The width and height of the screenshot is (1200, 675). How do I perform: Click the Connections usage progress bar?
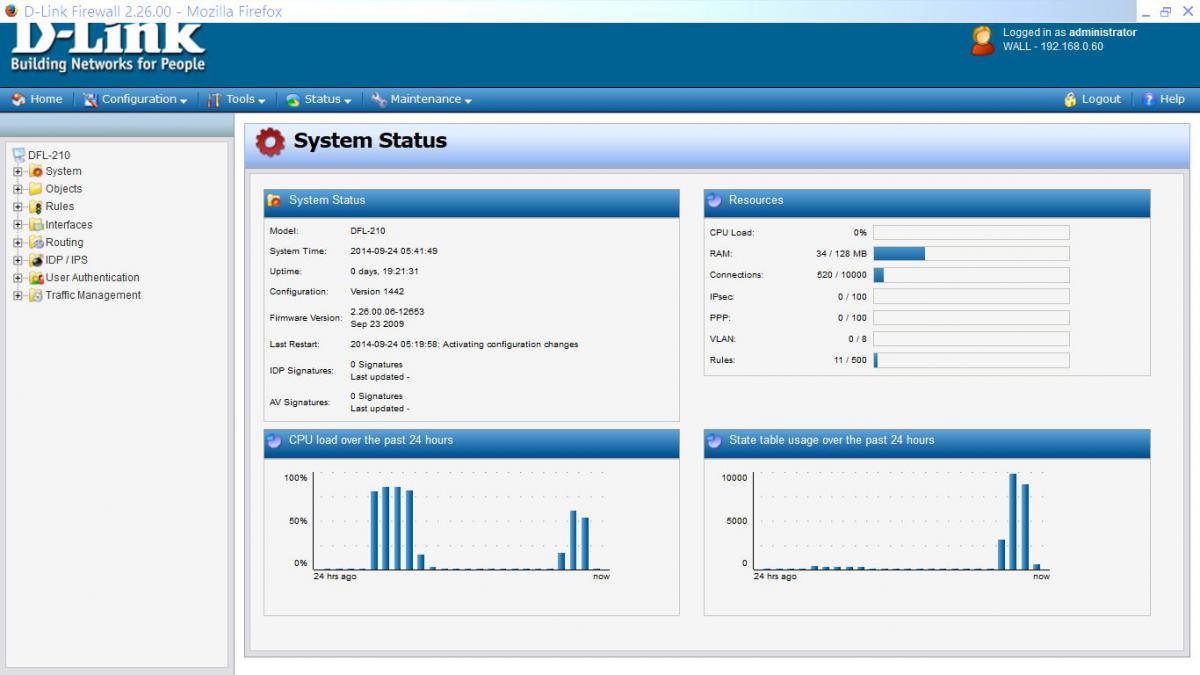point(971,275)
